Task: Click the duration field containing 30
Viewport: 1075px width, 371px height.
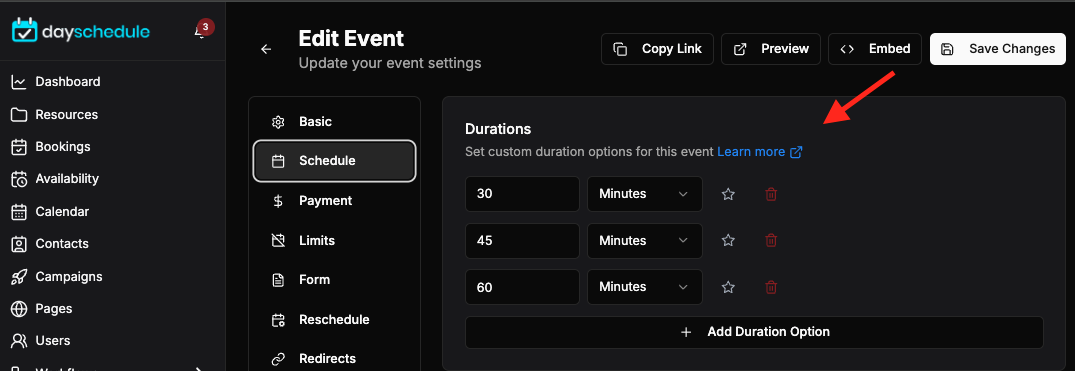Action: pos(522,194)
